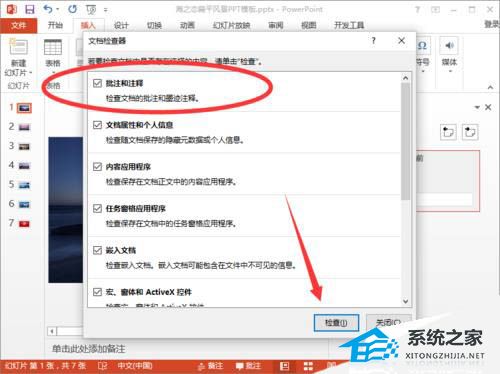Switch to the 插入 ribbon tab
500x374 pixels.
(88, 25)
